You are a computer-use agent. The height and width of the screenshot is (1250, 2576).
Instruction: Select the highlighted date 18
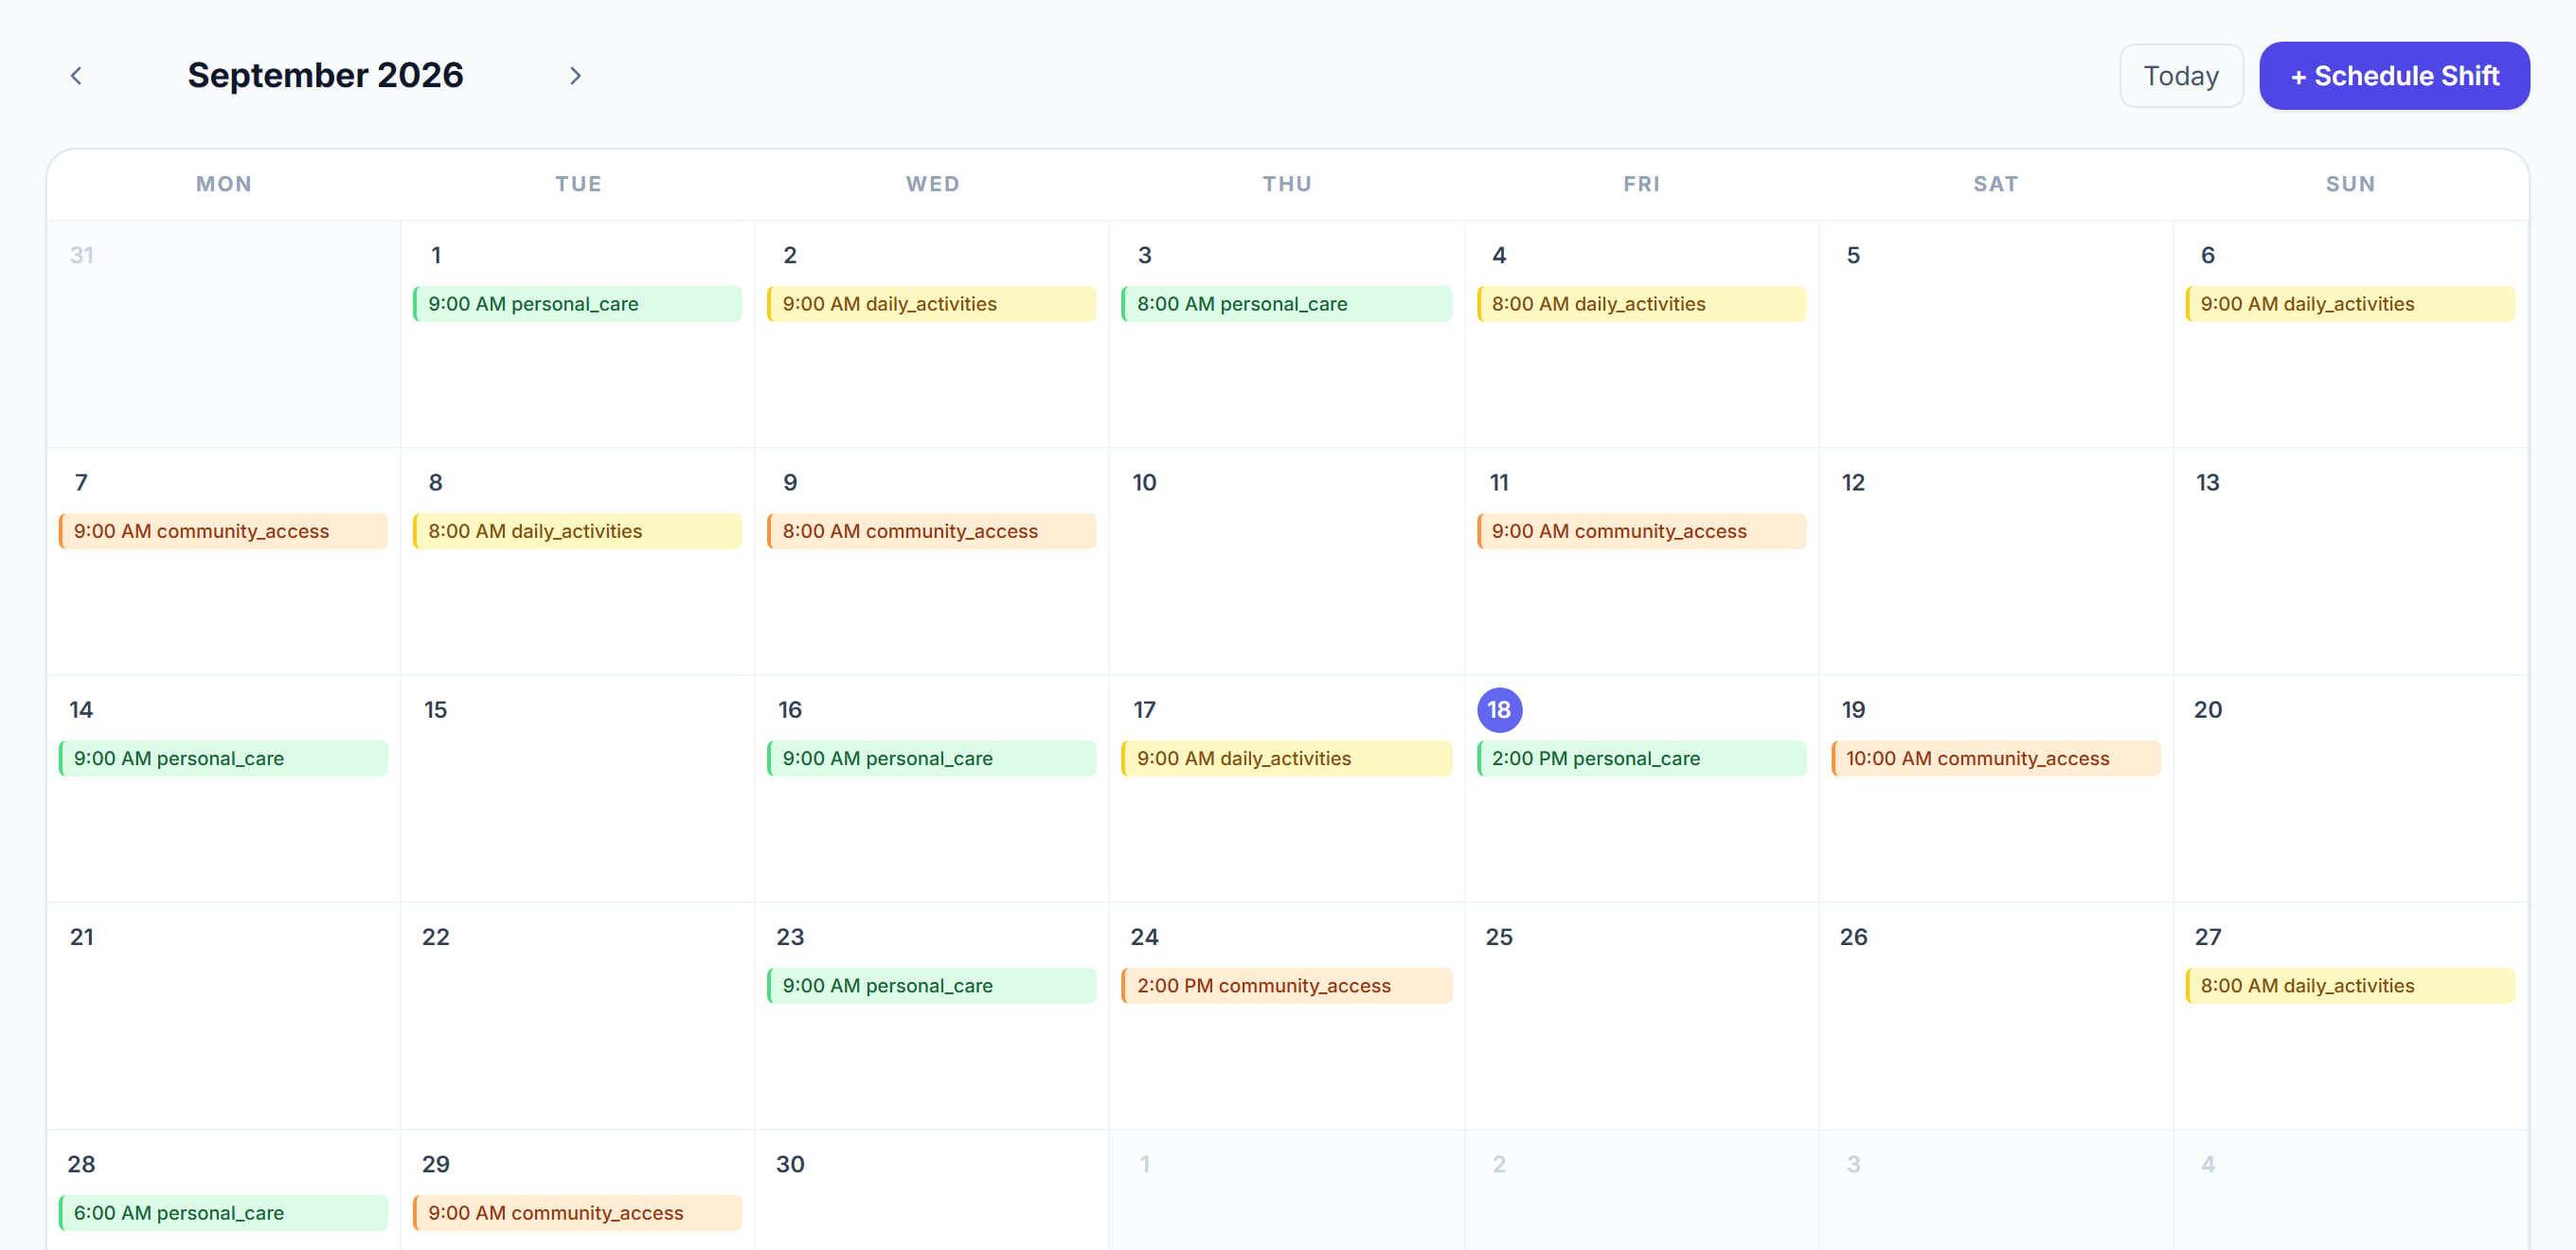(x=1499, y=710)
